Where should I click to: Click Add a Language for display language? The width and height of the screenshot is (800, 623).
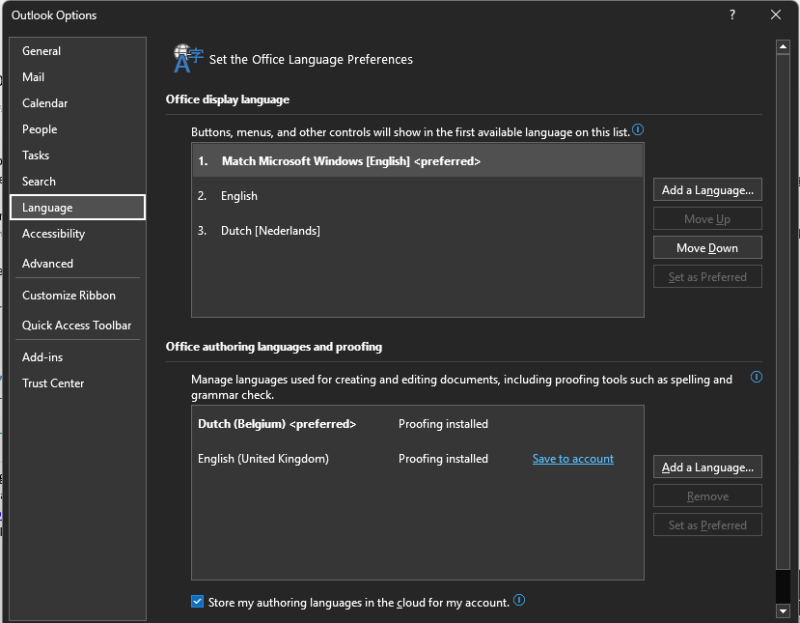point(707,190)
